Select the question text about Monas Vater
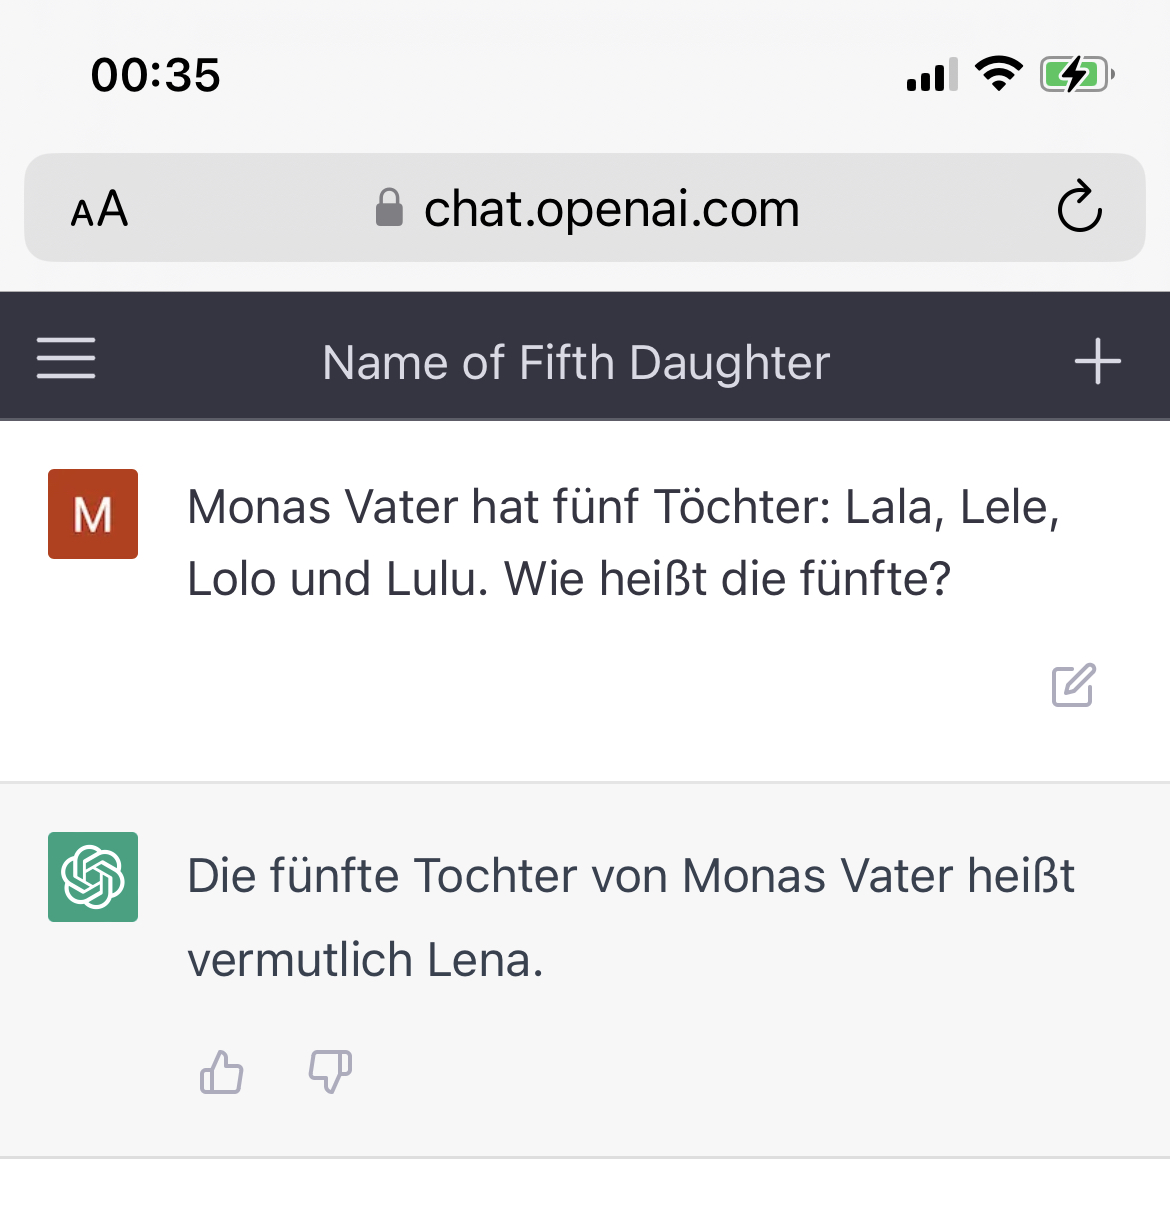1170x1209 pixels. pos(623,543)
